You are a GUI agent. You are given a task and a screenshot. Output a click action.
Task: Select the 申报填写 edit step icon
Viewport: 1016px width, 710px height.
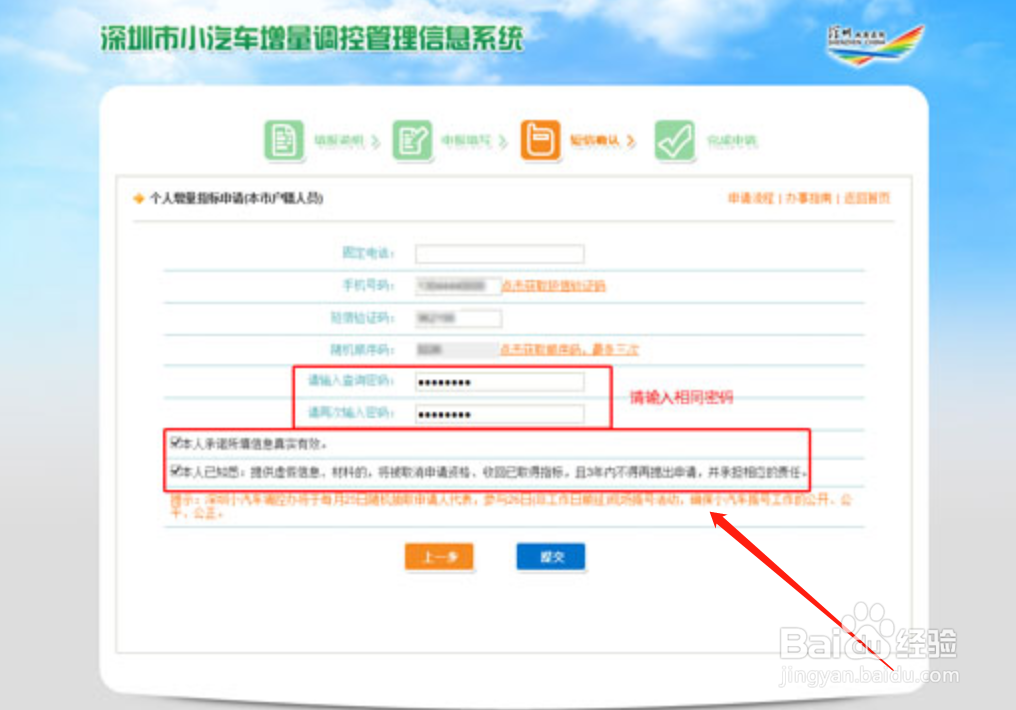tap(413, 140)
